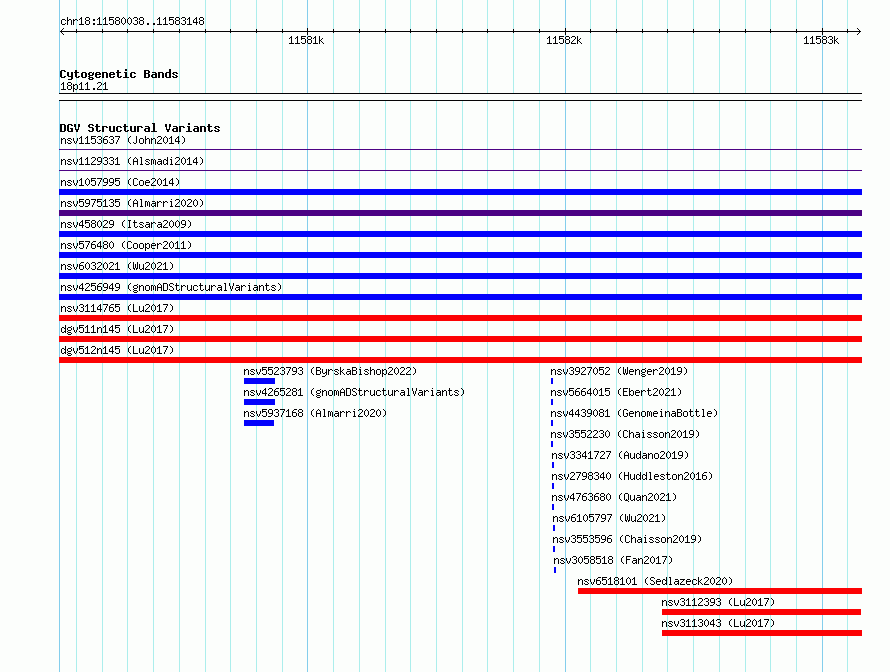890x672 pixels.
Task: Click the nsv1153637 (John2014) variant label
Action: click(x=123, y=140)
